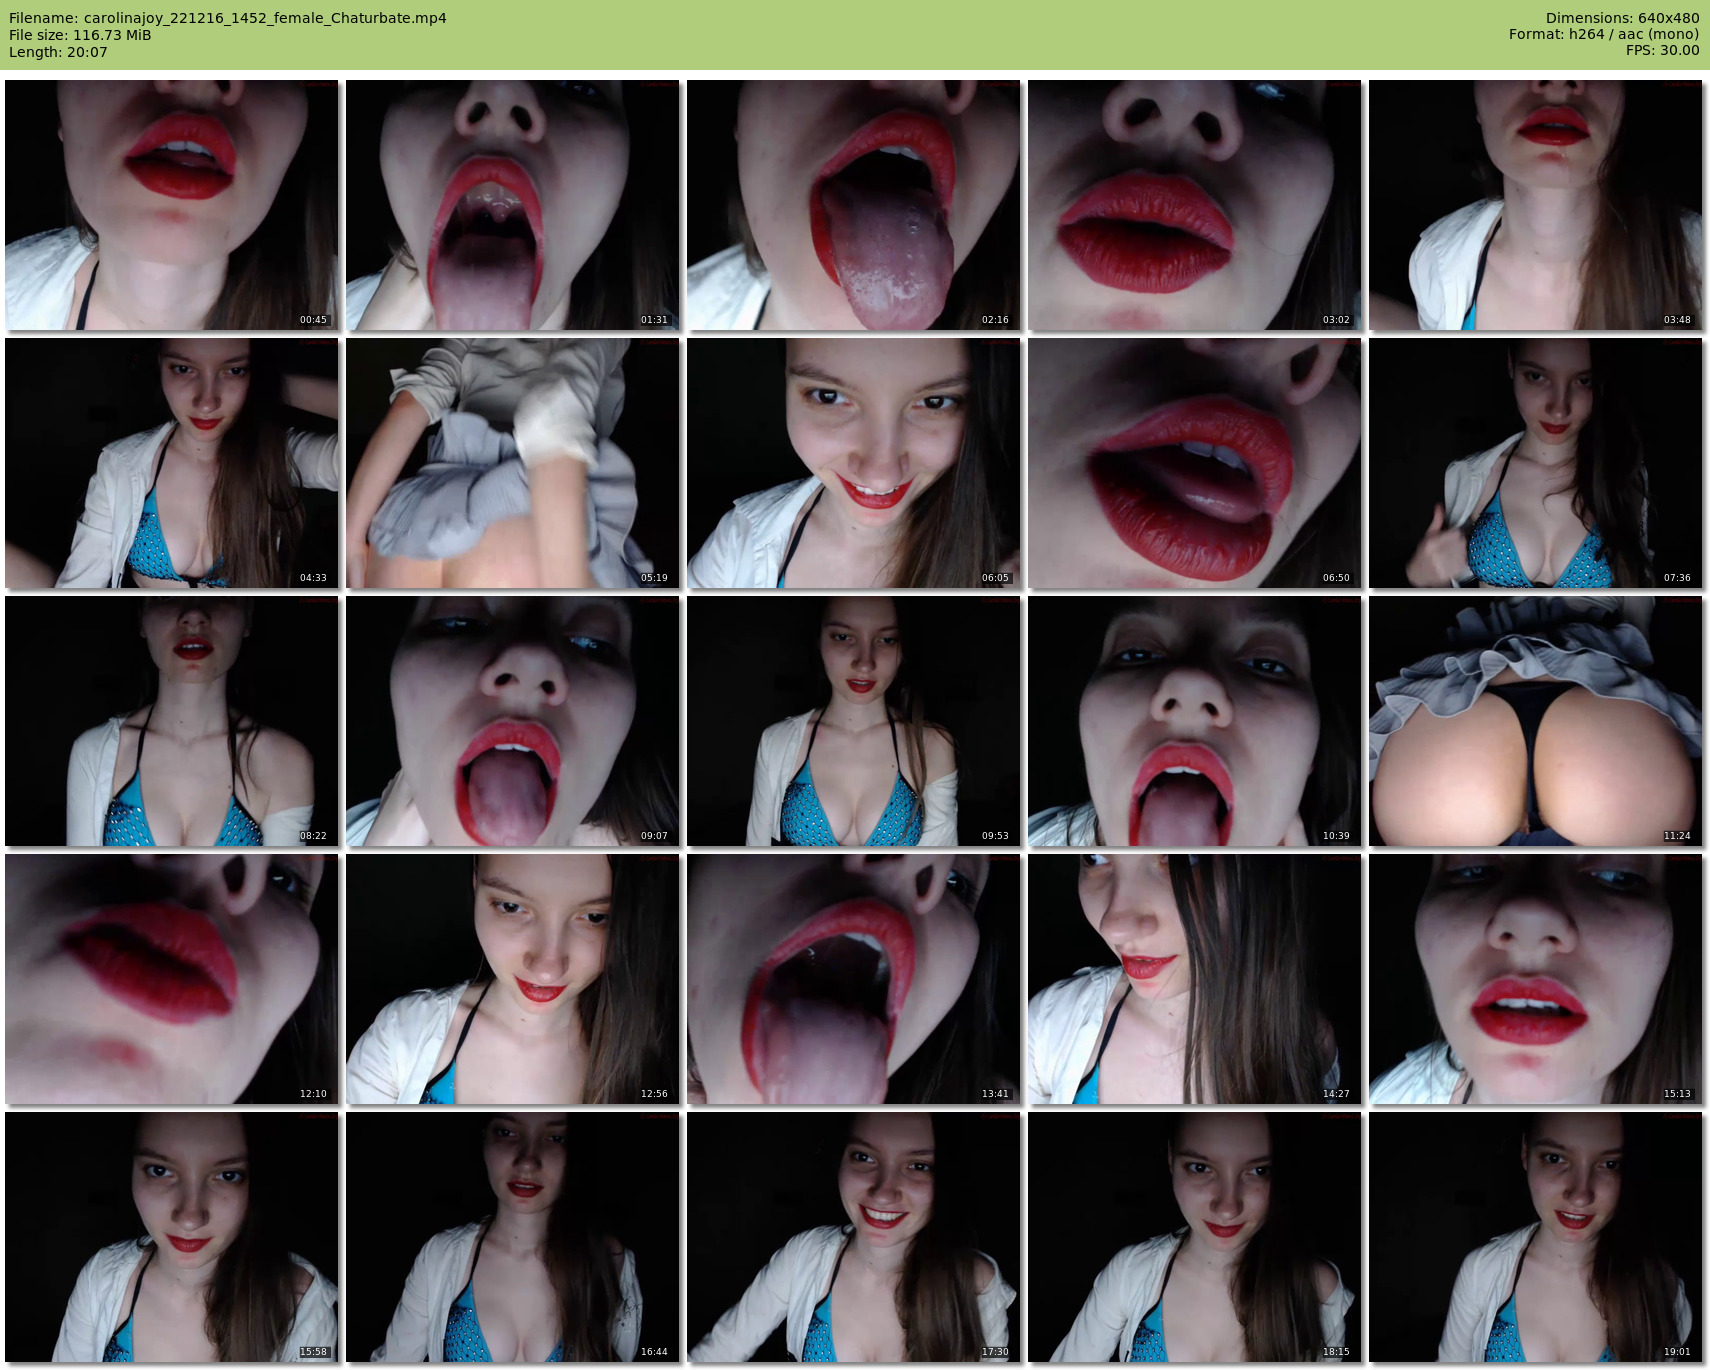Open the thumbnail timestamped 04:33
The height and width of the screenshot is (1370, 1710).
coord(171,463)
